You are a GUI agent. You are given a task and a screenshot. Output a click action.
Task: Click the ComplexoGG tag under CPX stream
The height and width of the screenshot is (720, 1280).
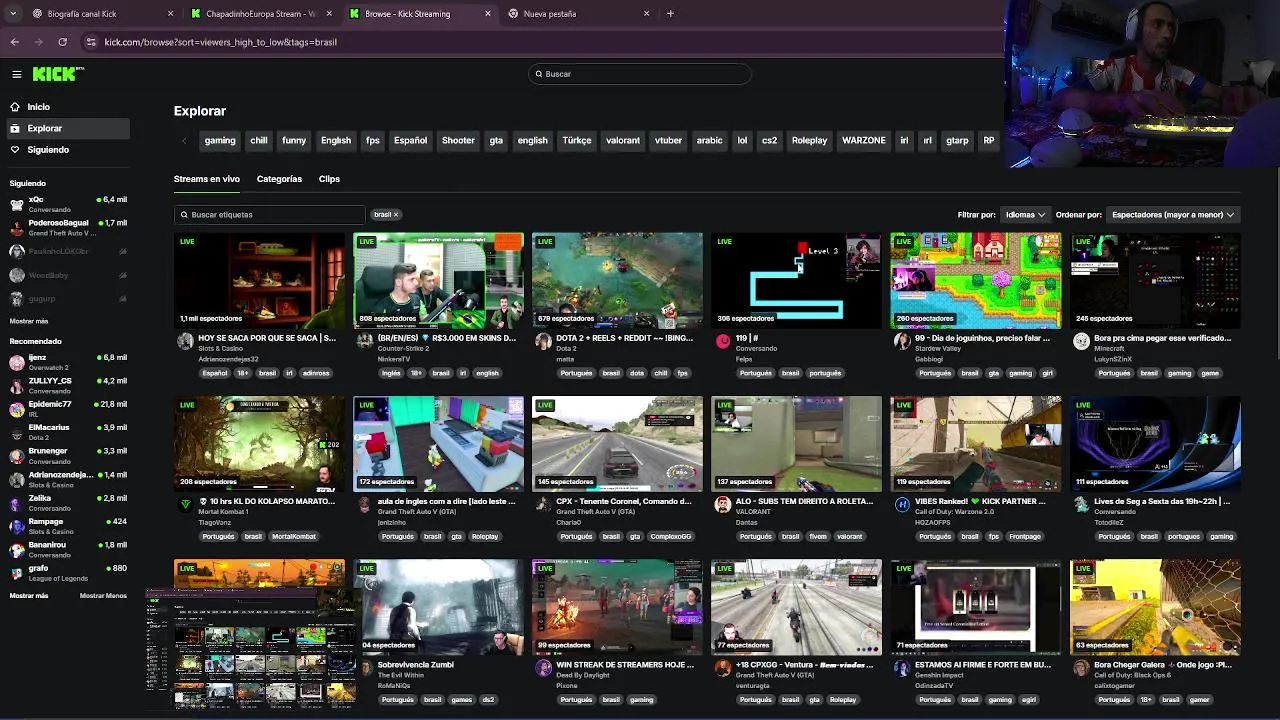pos(671,537)
